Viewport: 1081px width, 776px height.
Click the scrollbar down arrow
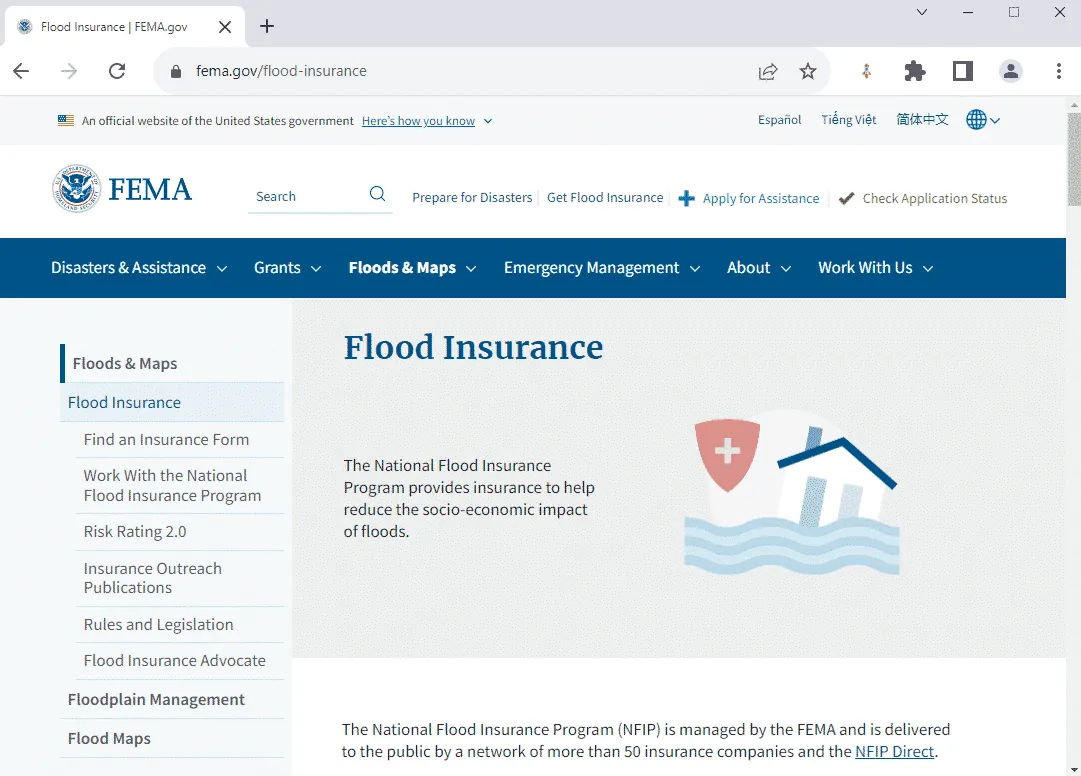coord(1073,769)
